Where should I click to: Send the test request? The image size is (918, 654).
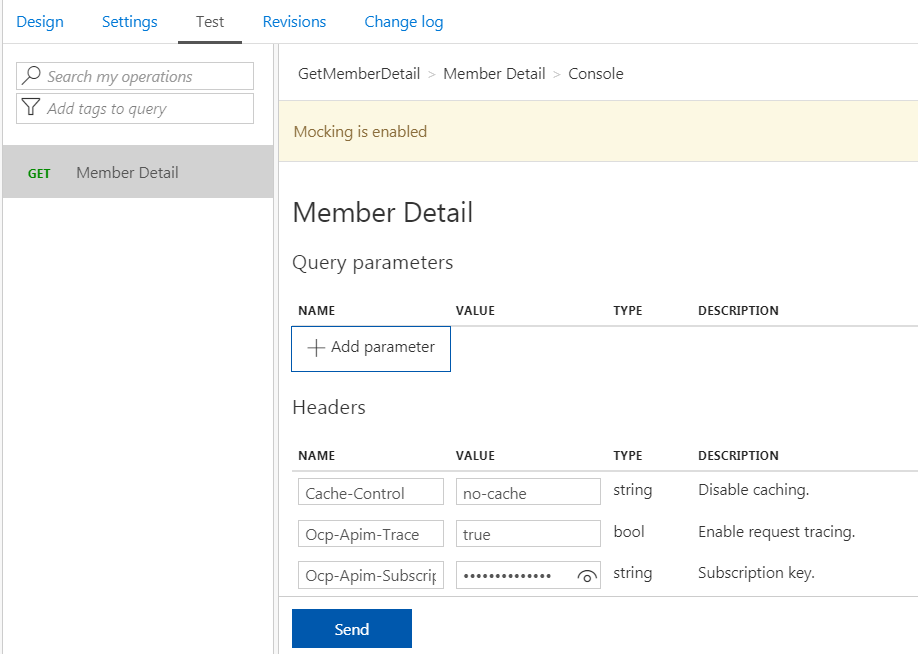click(x=352, y=628)
